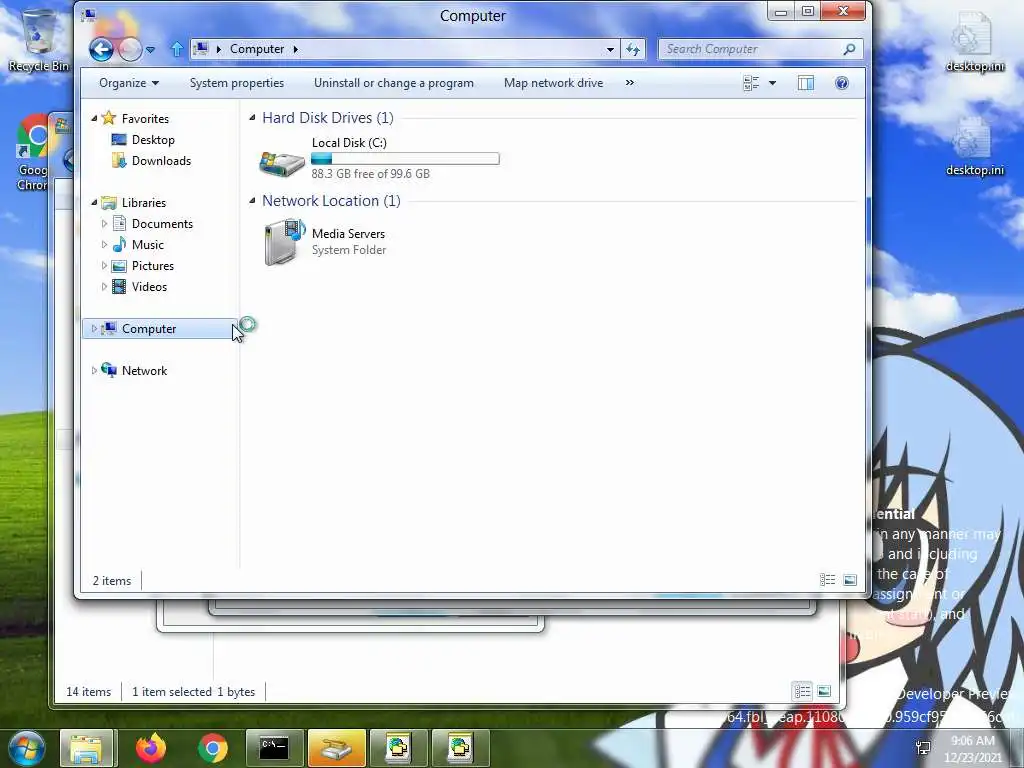Open the address bar history dropdown arrow
The height and width of the screenshot is (768, 1024).
610,49
